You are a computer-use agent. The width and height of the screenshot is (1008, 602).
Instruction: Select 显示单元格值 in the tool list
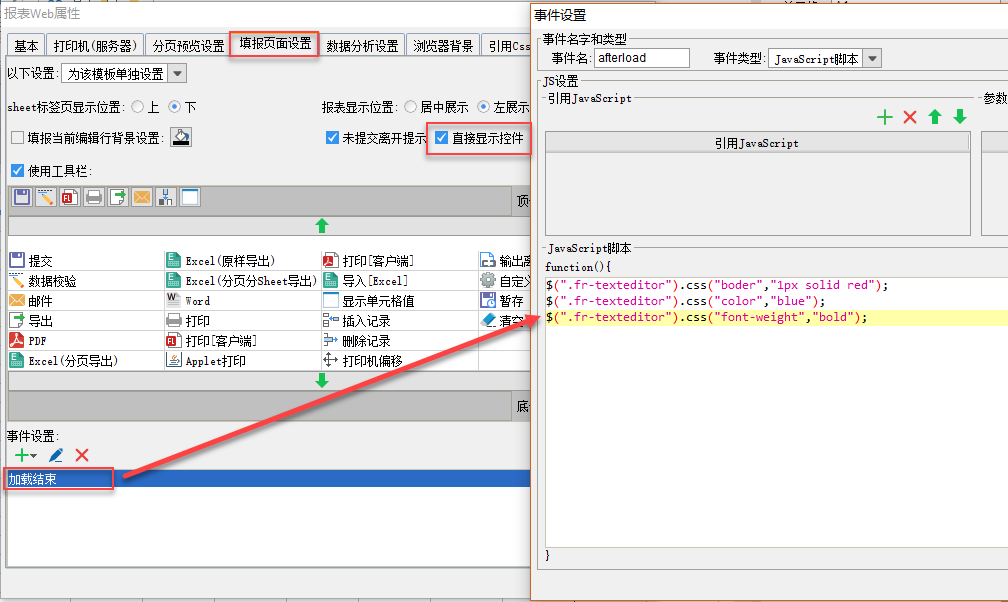tap(368, 301)
